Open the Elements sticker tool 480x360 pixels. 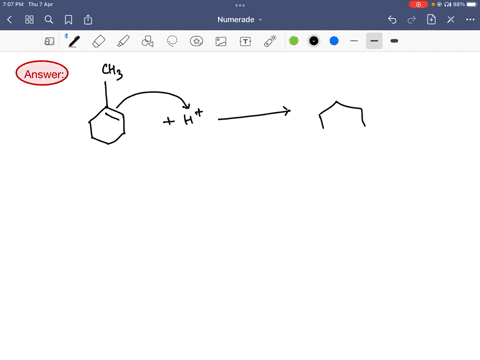(196, 41)
